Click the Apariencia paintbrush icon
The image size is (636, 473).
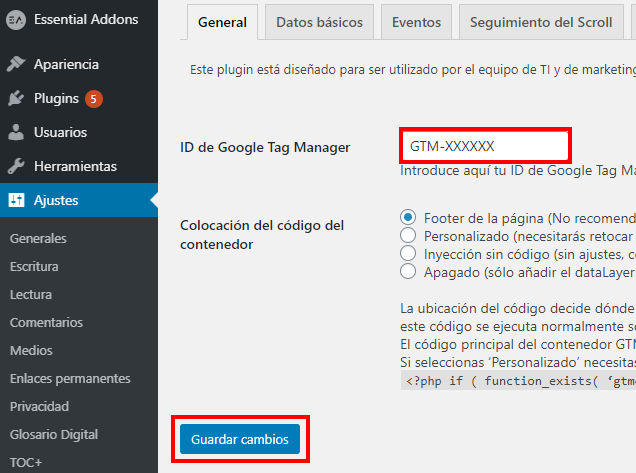pyautogui.click(x=16, y=64)
